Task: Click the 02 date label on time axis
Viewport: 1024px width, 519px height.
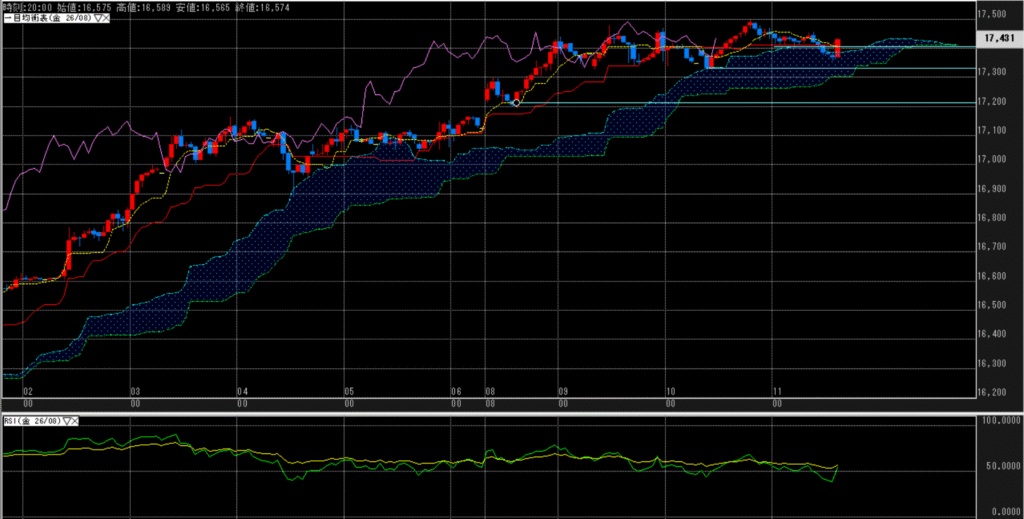Action: [x=28, y=392]
